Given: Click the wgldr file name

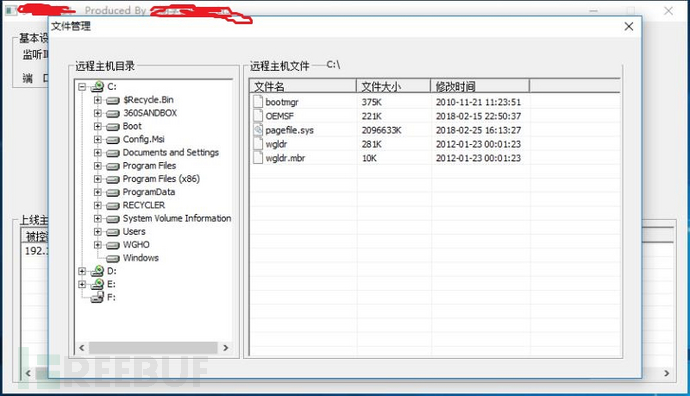Looking at the screenshot, I should (276, 144).
